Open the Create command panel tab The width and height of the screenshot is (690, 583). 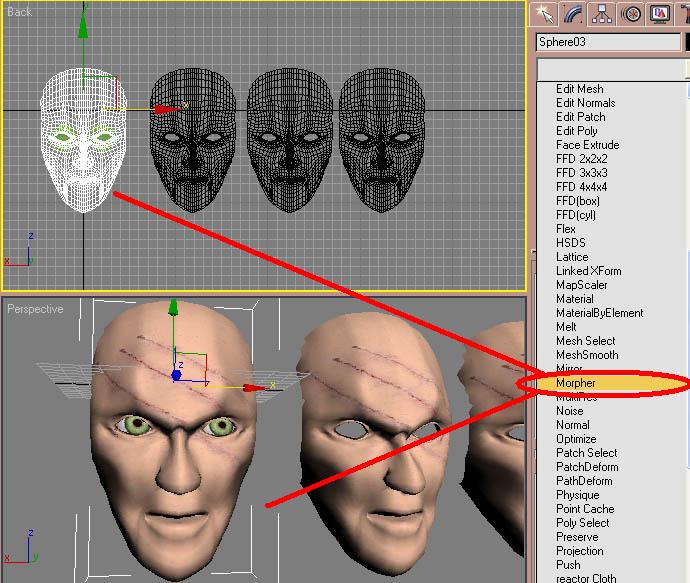[x=544, y=13]
